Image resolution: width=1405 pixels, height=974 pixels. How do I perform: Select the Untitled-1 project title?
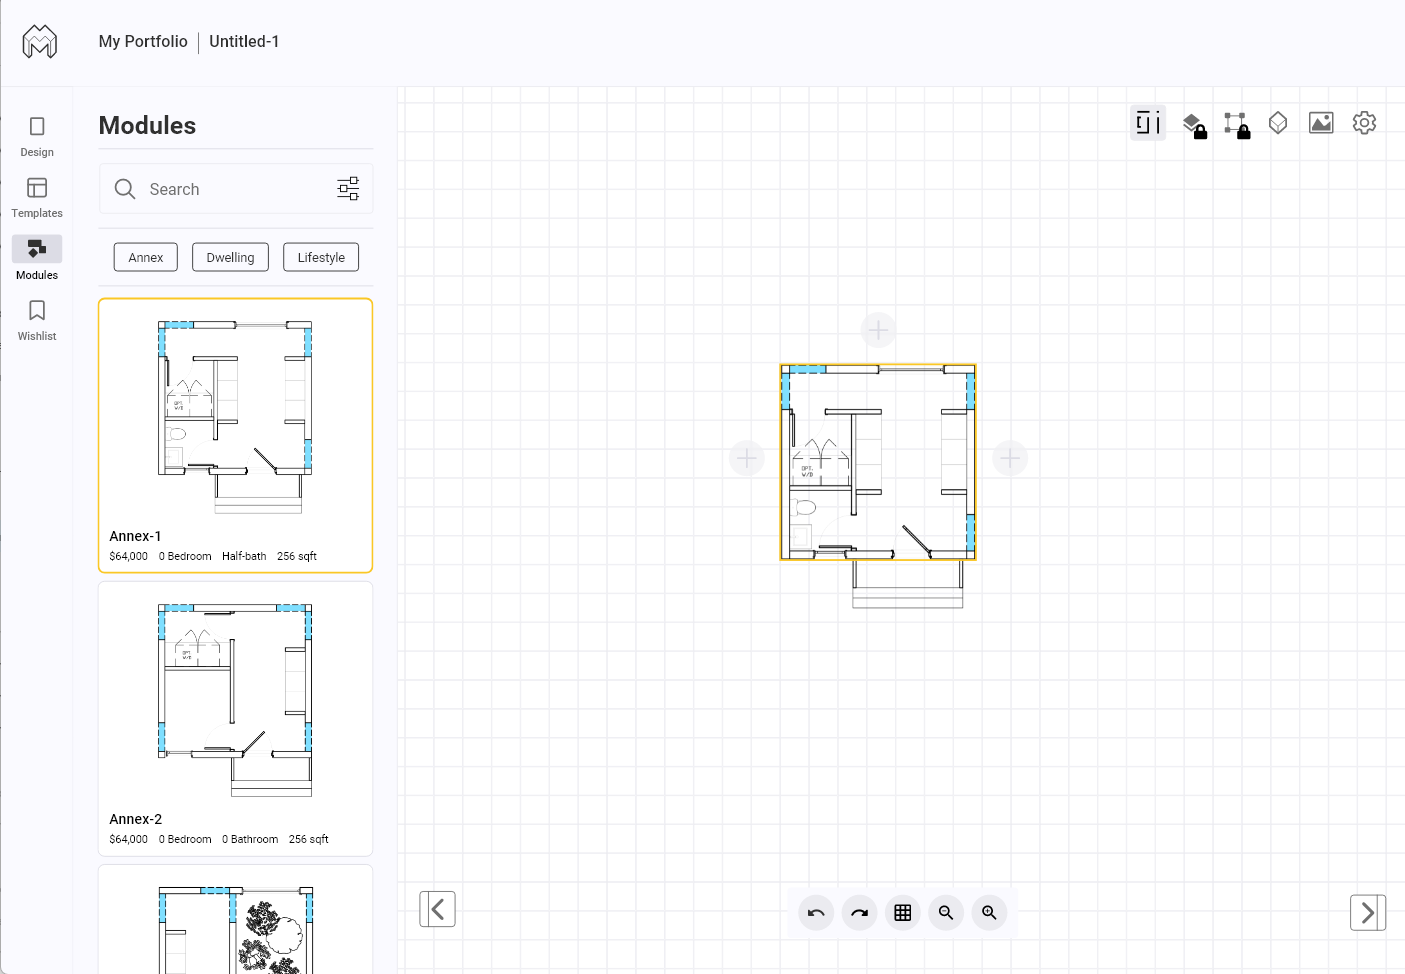coord(244,41)
